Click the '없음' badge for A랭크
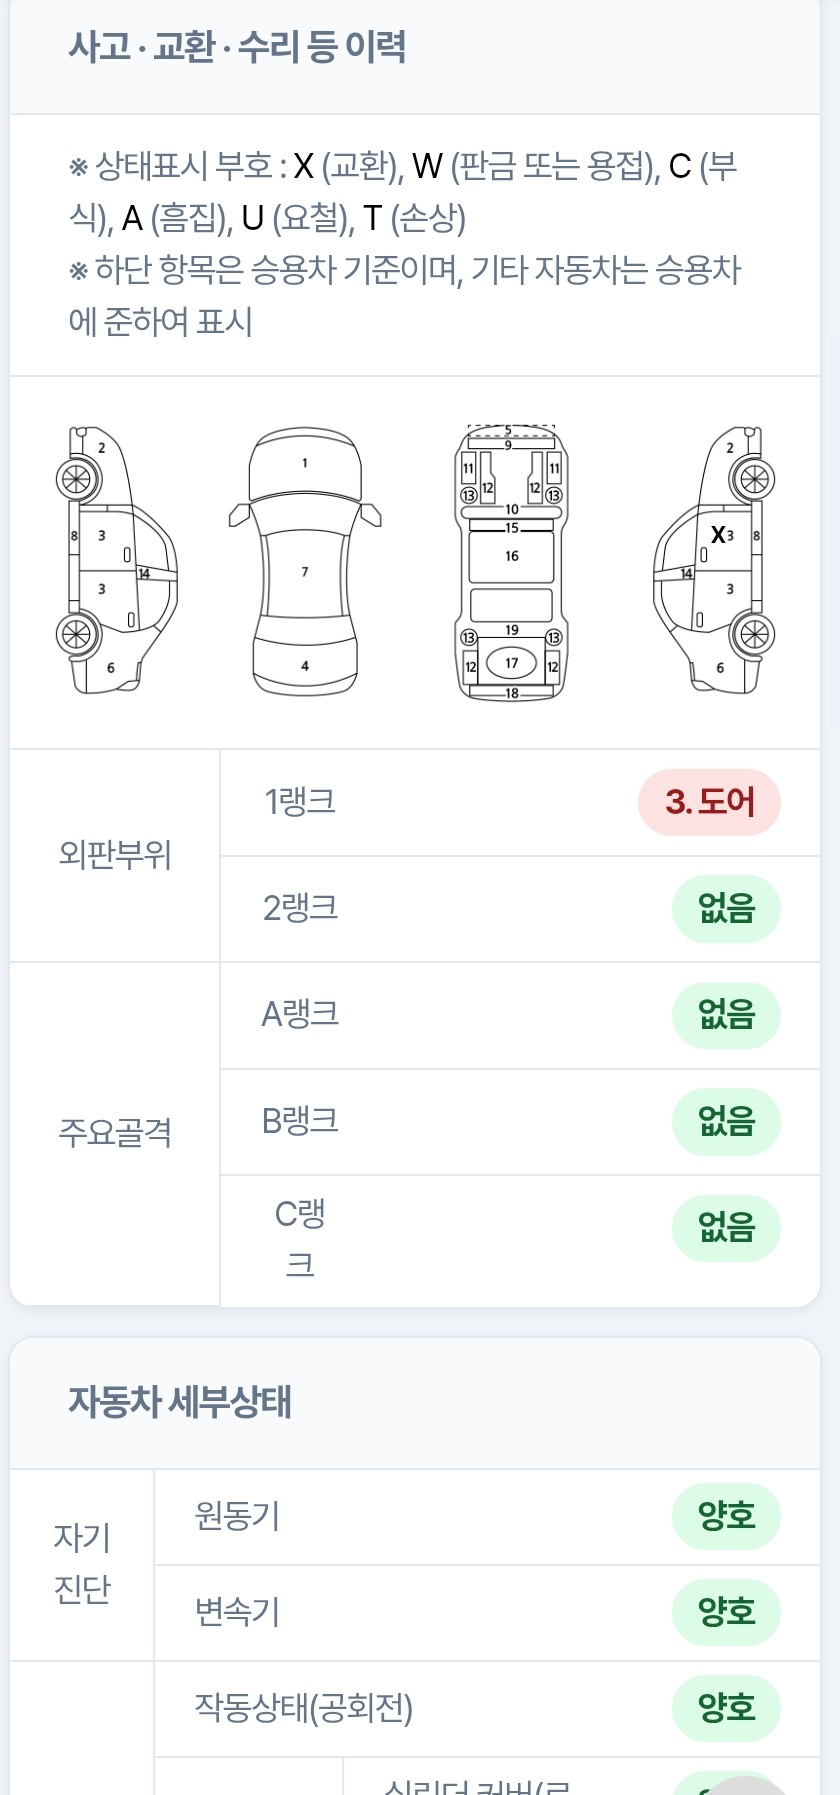This screenshot has height=1795, width=840. pos(726,1015)
